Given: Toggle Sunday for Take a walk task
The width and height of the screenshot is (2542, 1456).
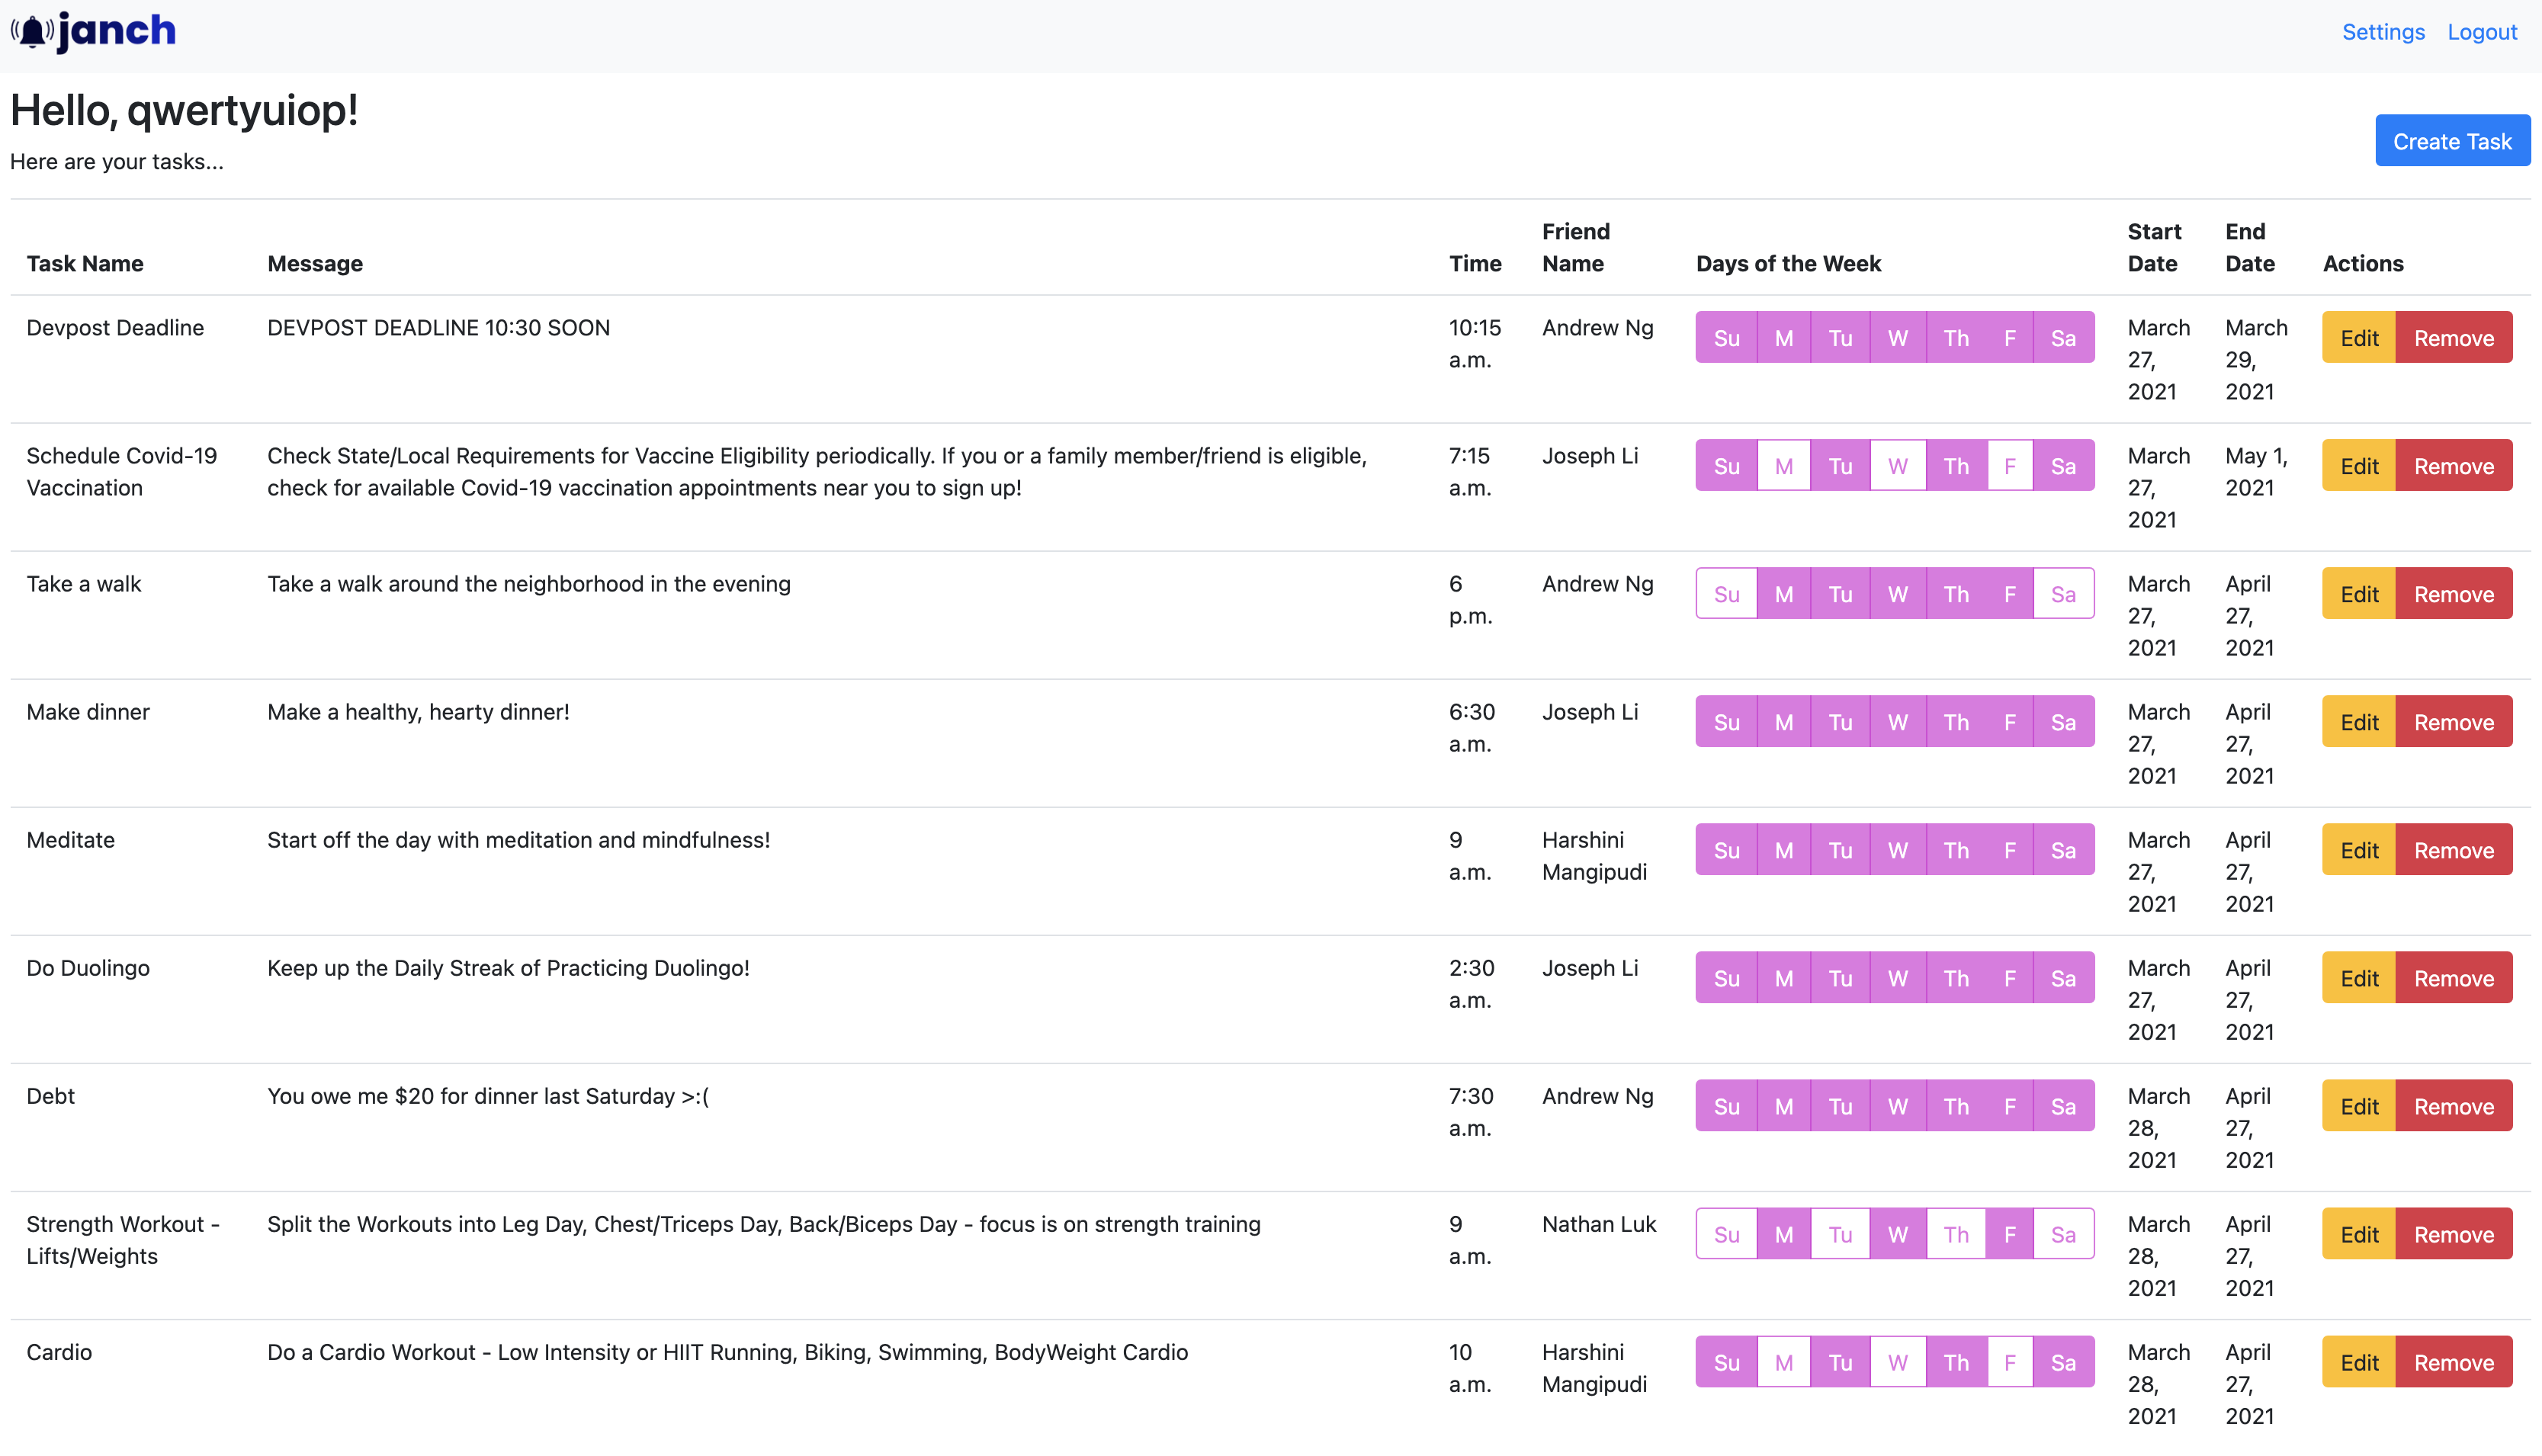Looking at the screenshot, I should (1726, 594).
